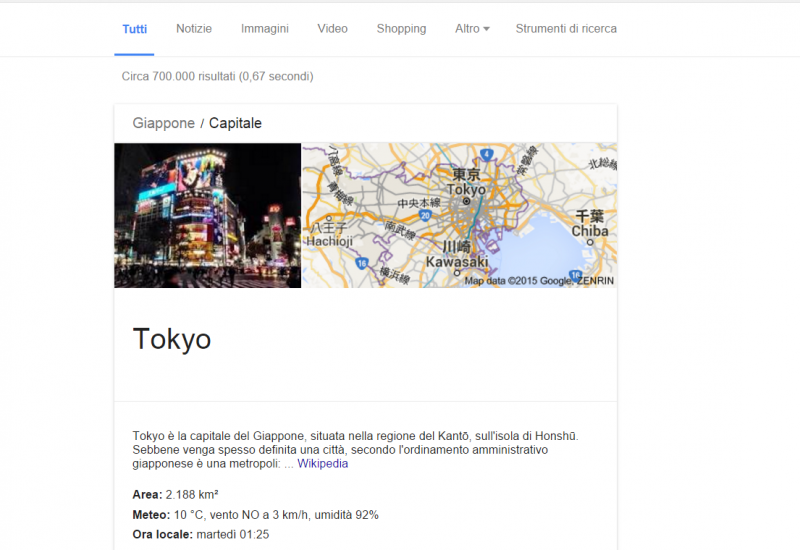Click the route 4 marker on map
This screenshot has height=550, width=800.
tap(487, 154)
